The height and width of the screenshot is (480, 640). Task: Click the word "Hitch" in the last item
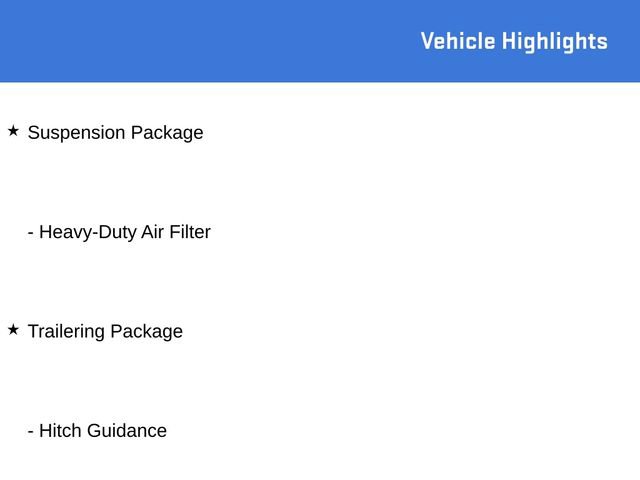[x=60, y=430]
